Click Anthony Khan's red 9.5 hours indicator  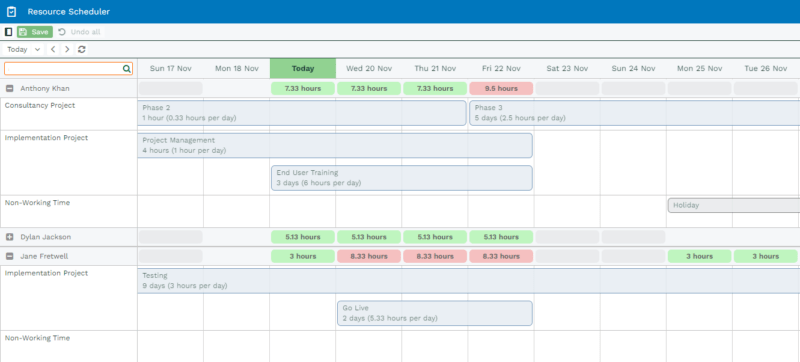(501, 89)
